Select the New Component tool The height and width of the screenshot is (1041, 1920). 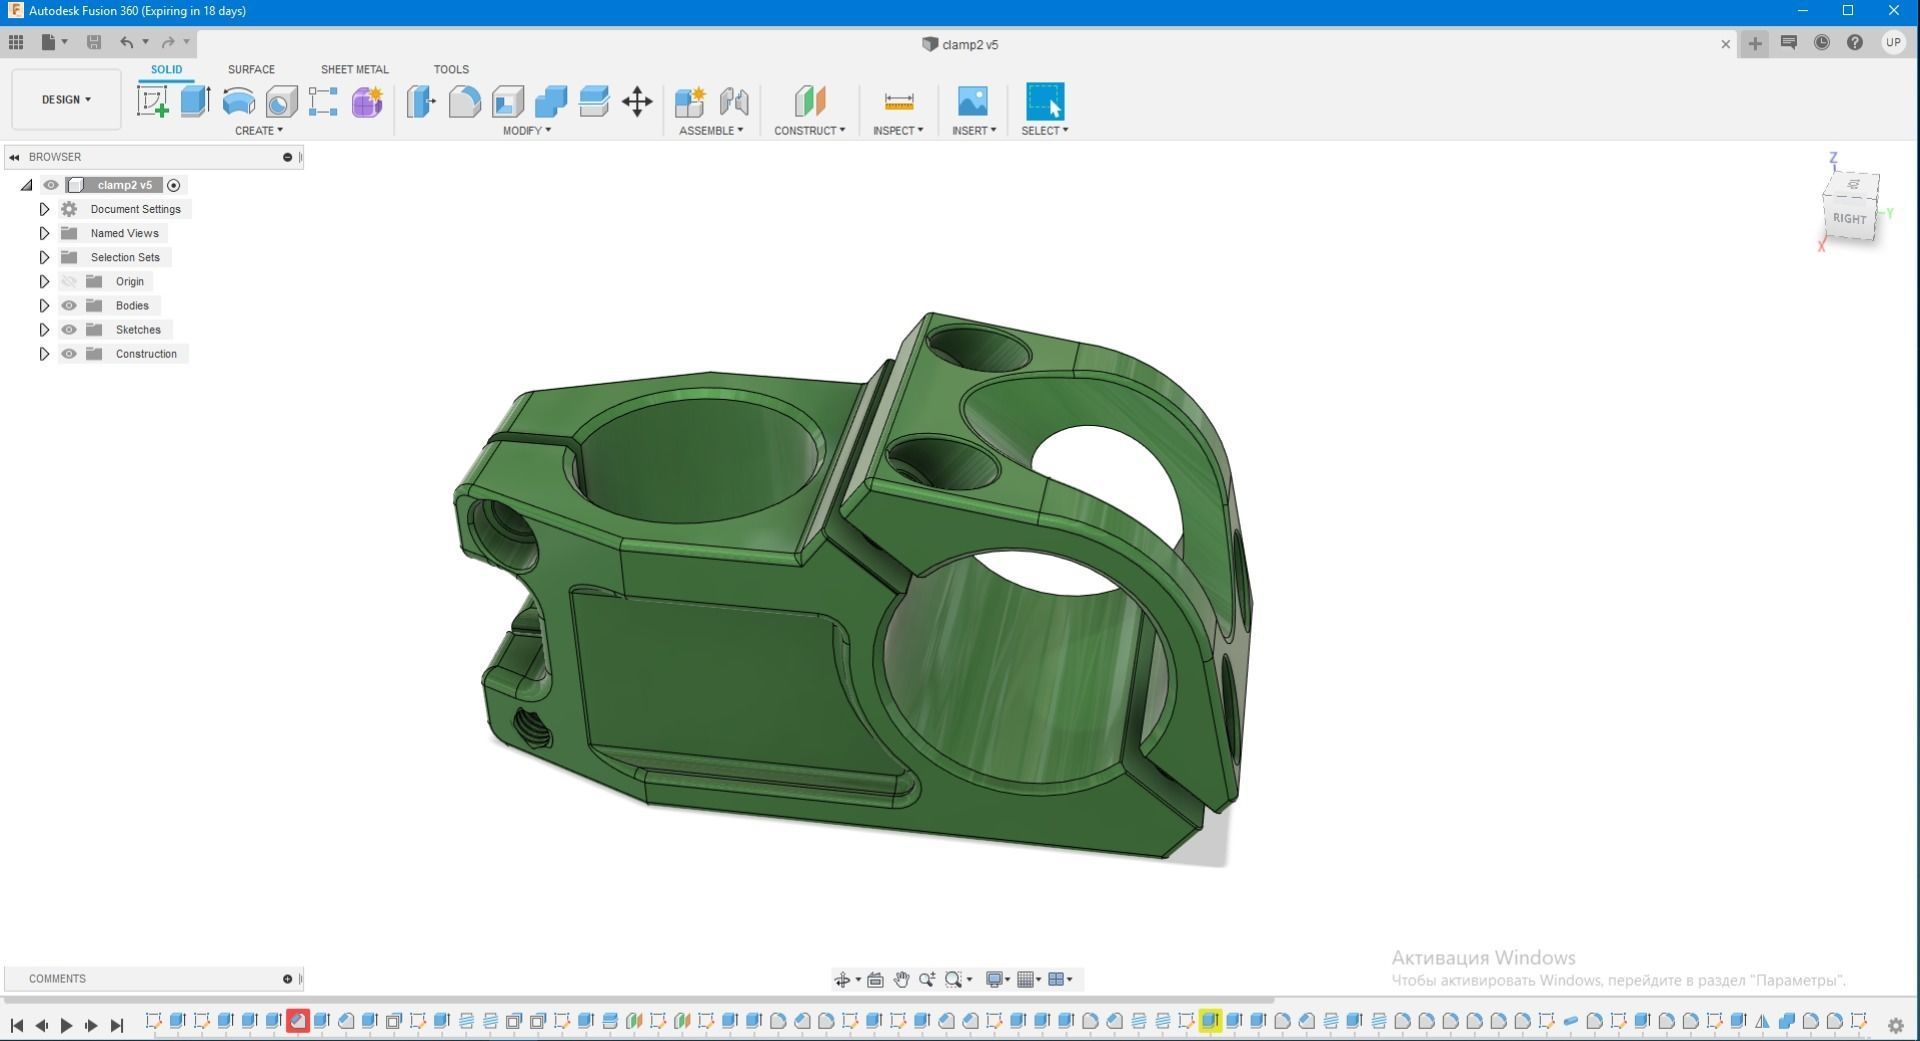tap(690, 101)
